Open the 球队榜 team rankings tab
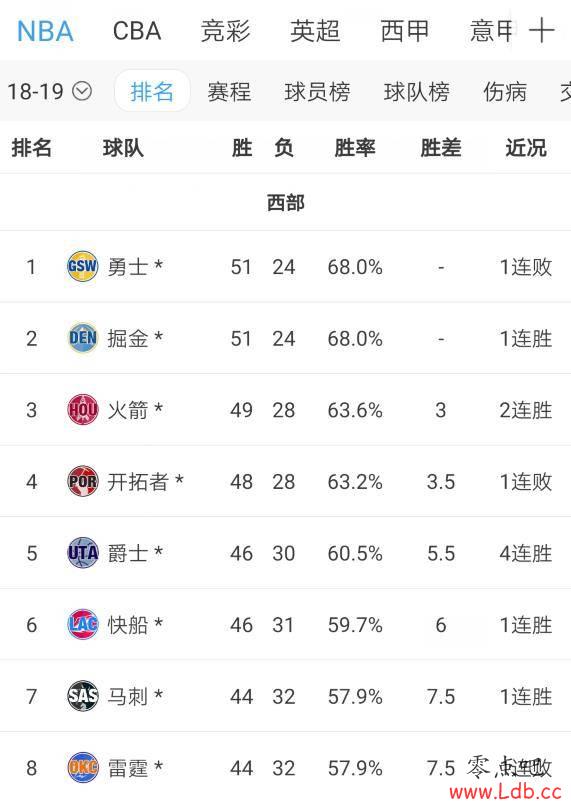The height and width of the screenshot is (802, 571). [x=416, y=92]
